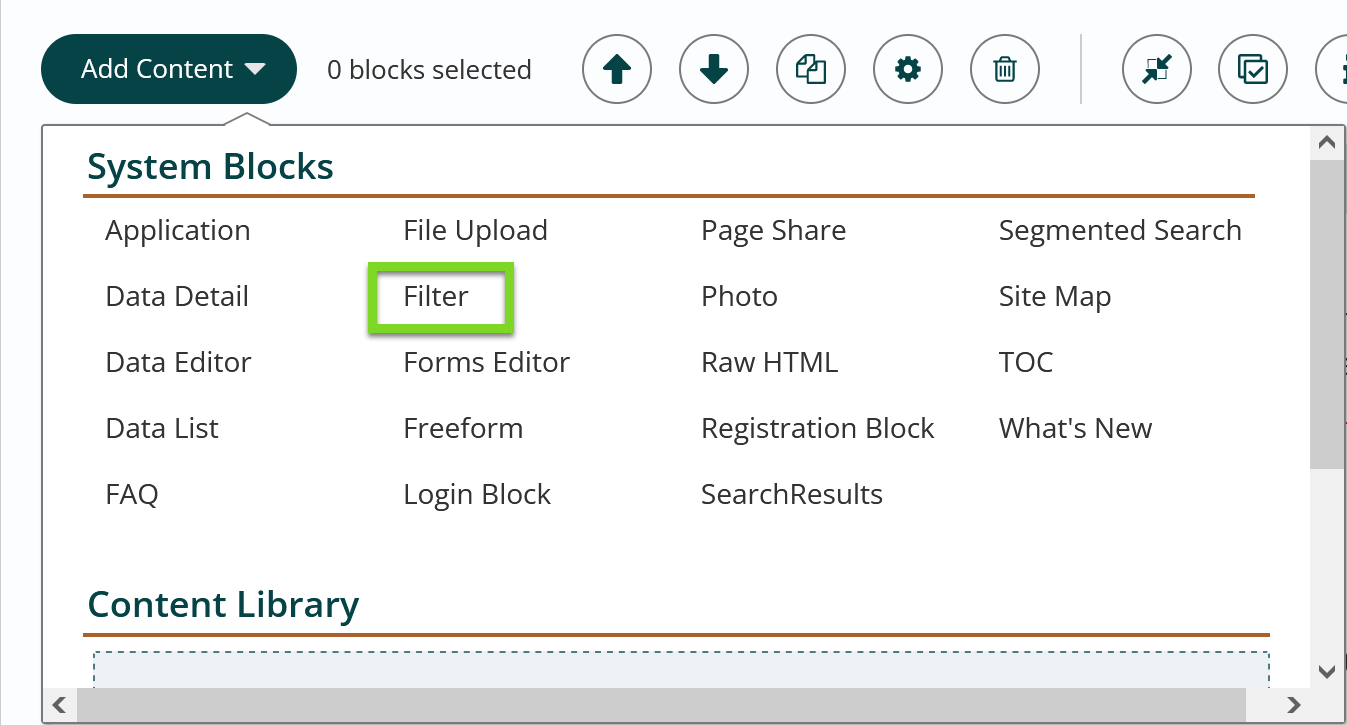Click the delete blocks trash icon
Image resolution: width=1347 pixels, height=725 pixels.
[1005, 69]
